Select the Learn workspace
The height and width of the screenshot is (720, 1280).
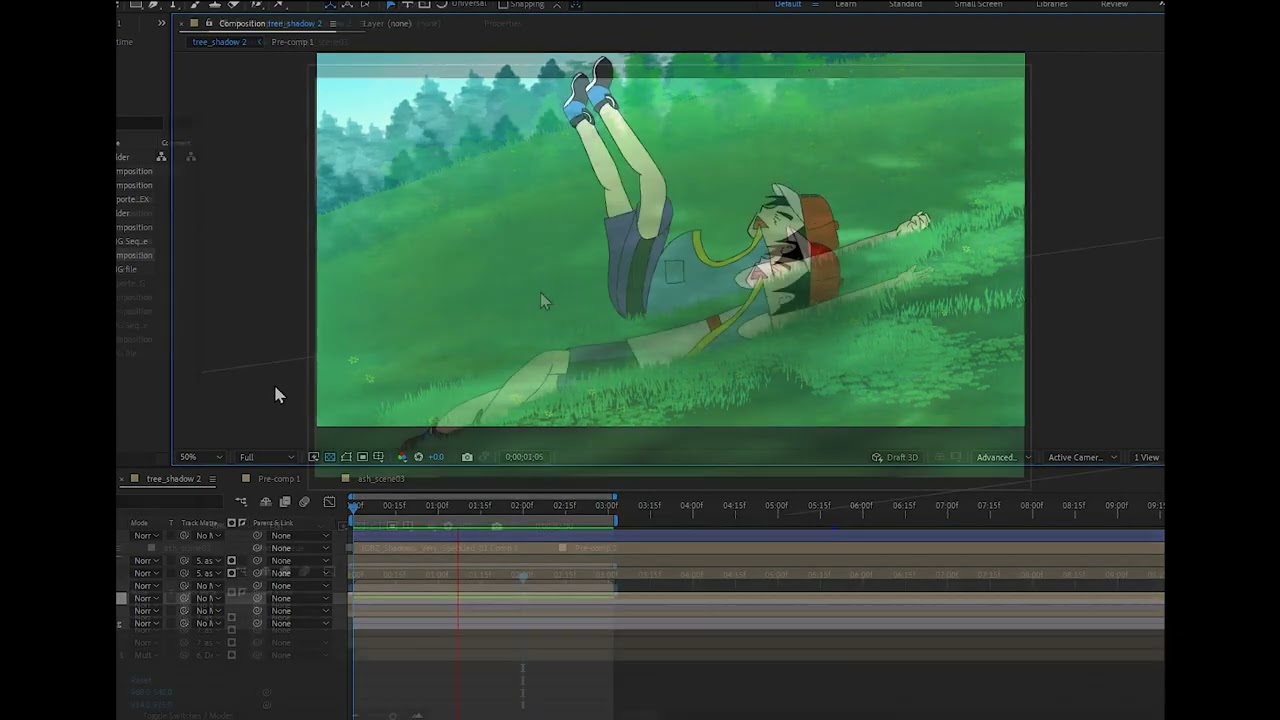pyautogui.click(x=846, y=4)
